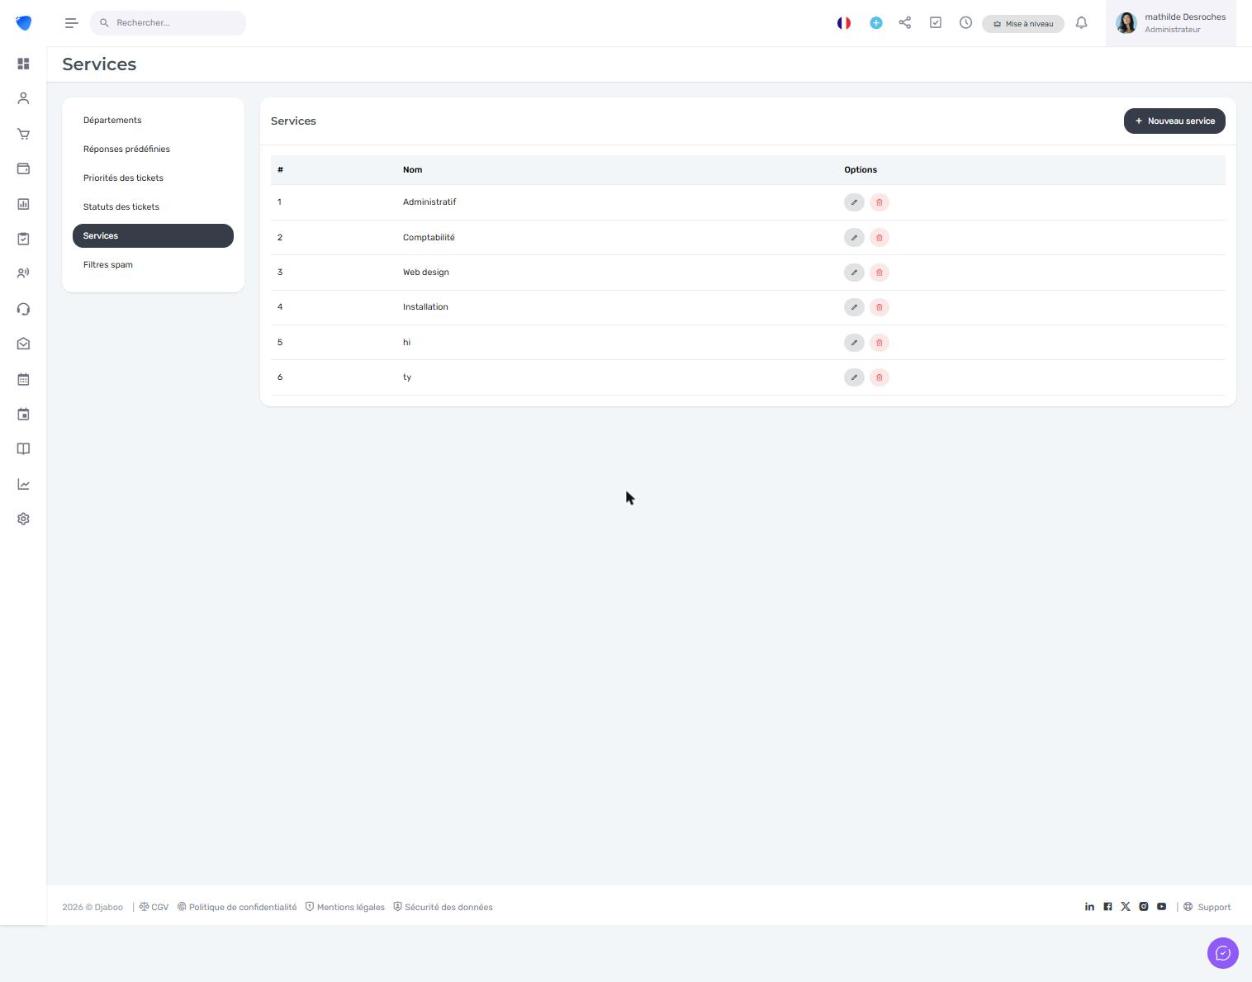Image resolution: width=1252 pixels, height=982 pixels.
Task: Open the Mentions légales link
Action: 345,907
